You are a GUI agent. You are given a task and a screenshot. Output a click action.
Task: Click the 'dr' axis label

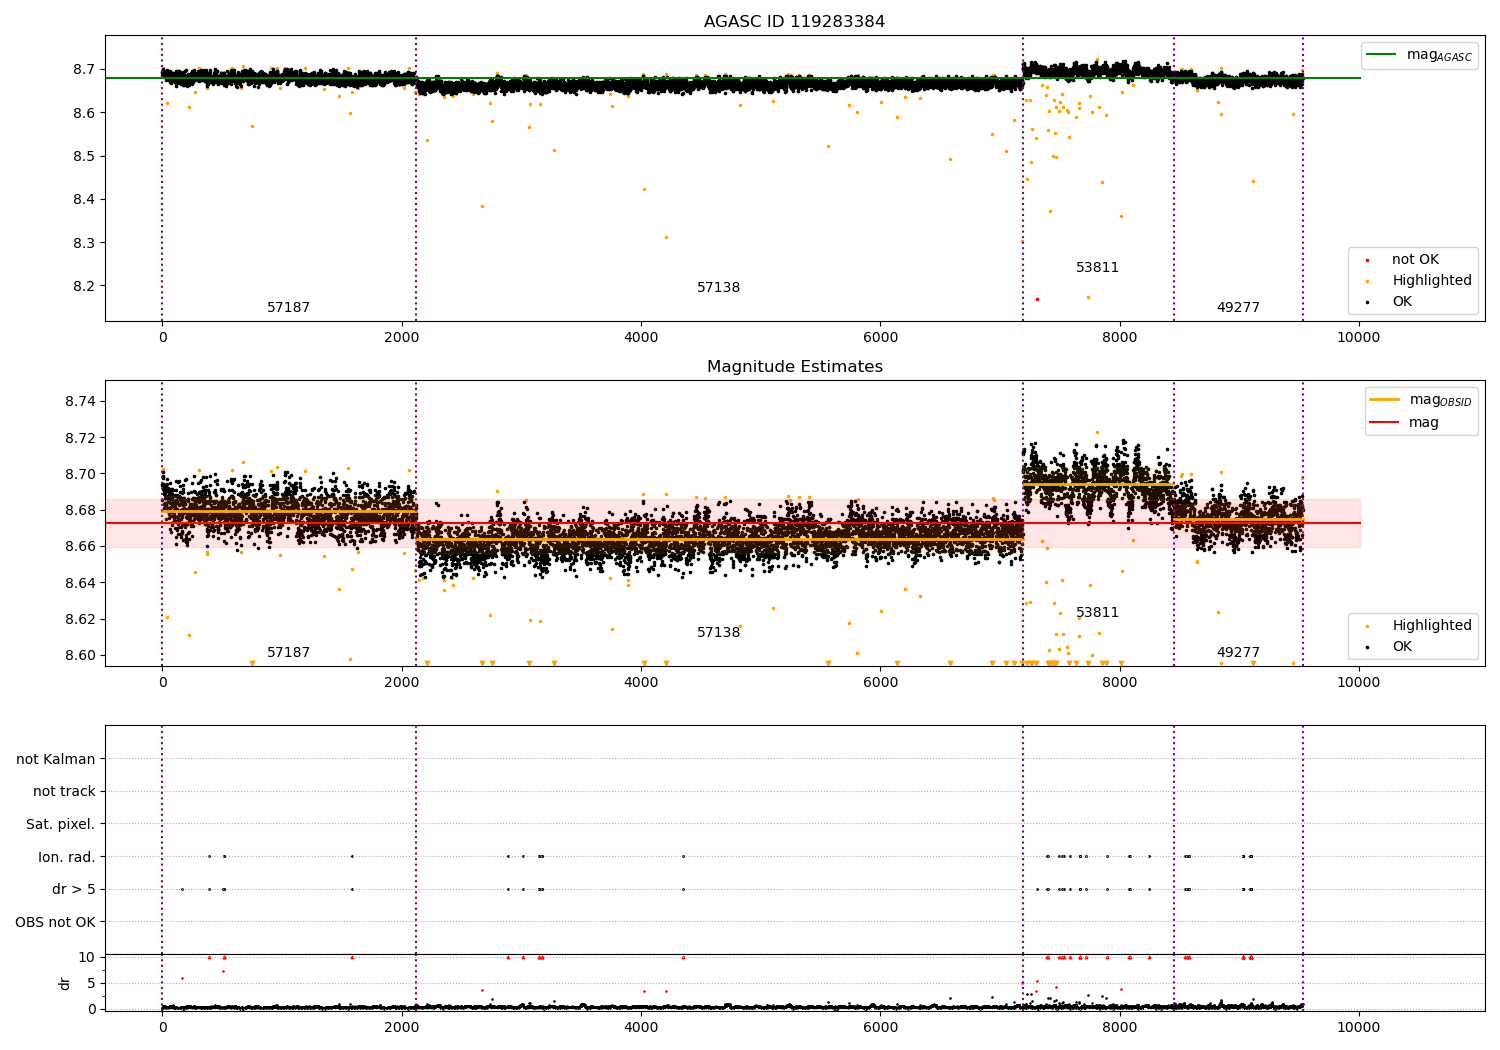(x=65, y=983)
